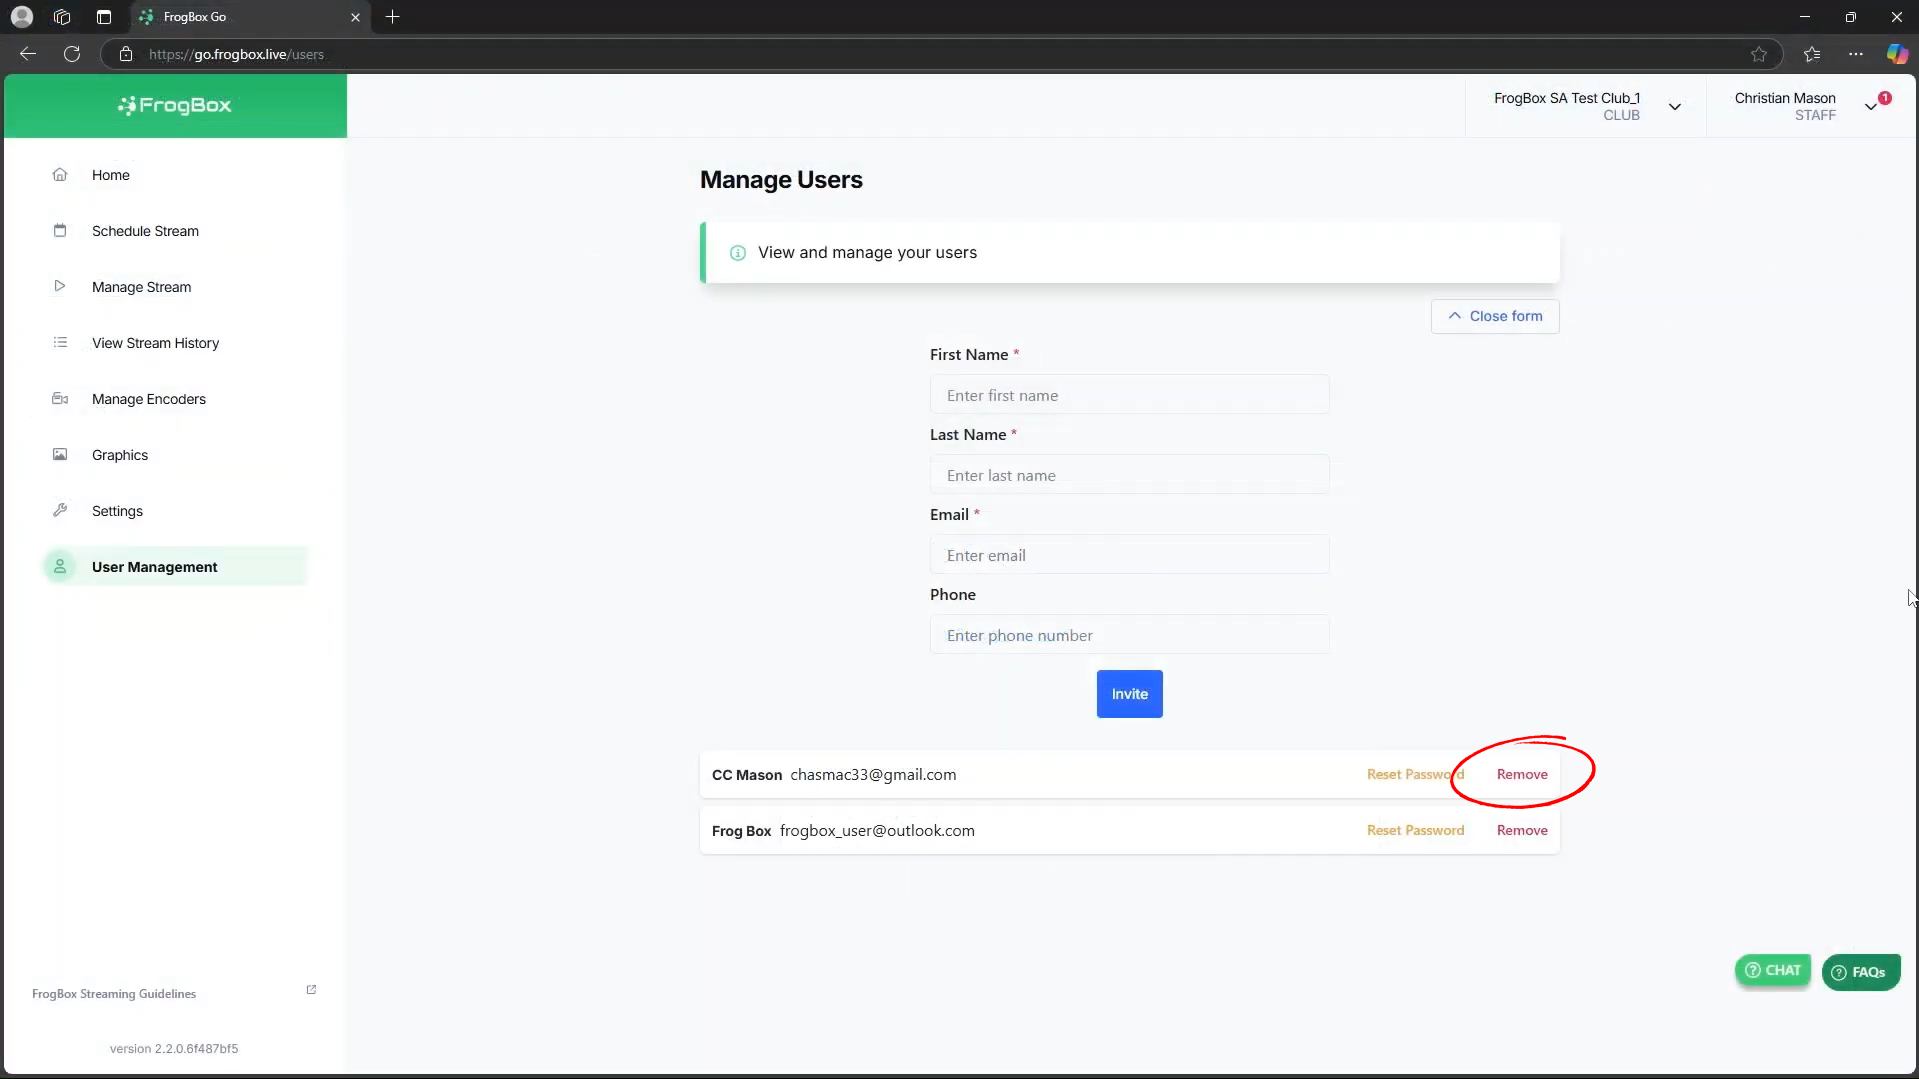Click the browser refresh icon
Image resolution: width=1919 pixels, height=1079 pixels.
[x=72, y=54]
